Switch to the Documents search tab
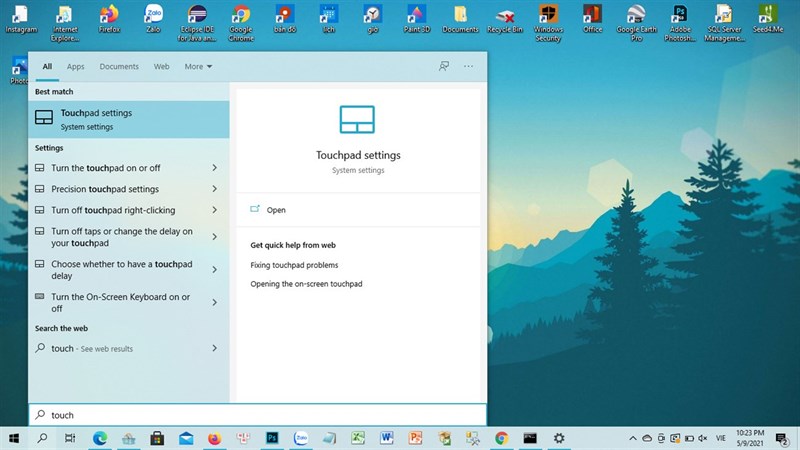800x450 pixels. (x=119, y=67)
